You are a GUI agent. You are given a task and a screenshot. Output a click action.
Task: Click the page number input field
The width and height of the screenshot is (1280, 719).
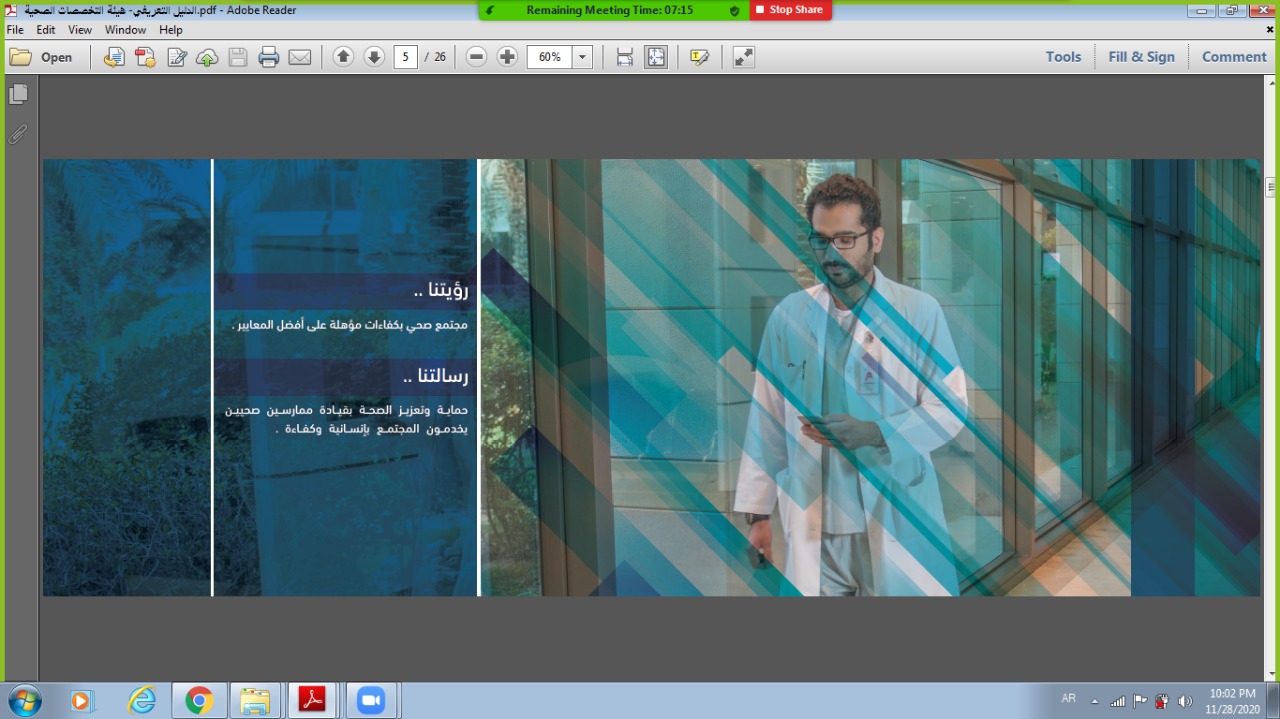click(405, 57)
